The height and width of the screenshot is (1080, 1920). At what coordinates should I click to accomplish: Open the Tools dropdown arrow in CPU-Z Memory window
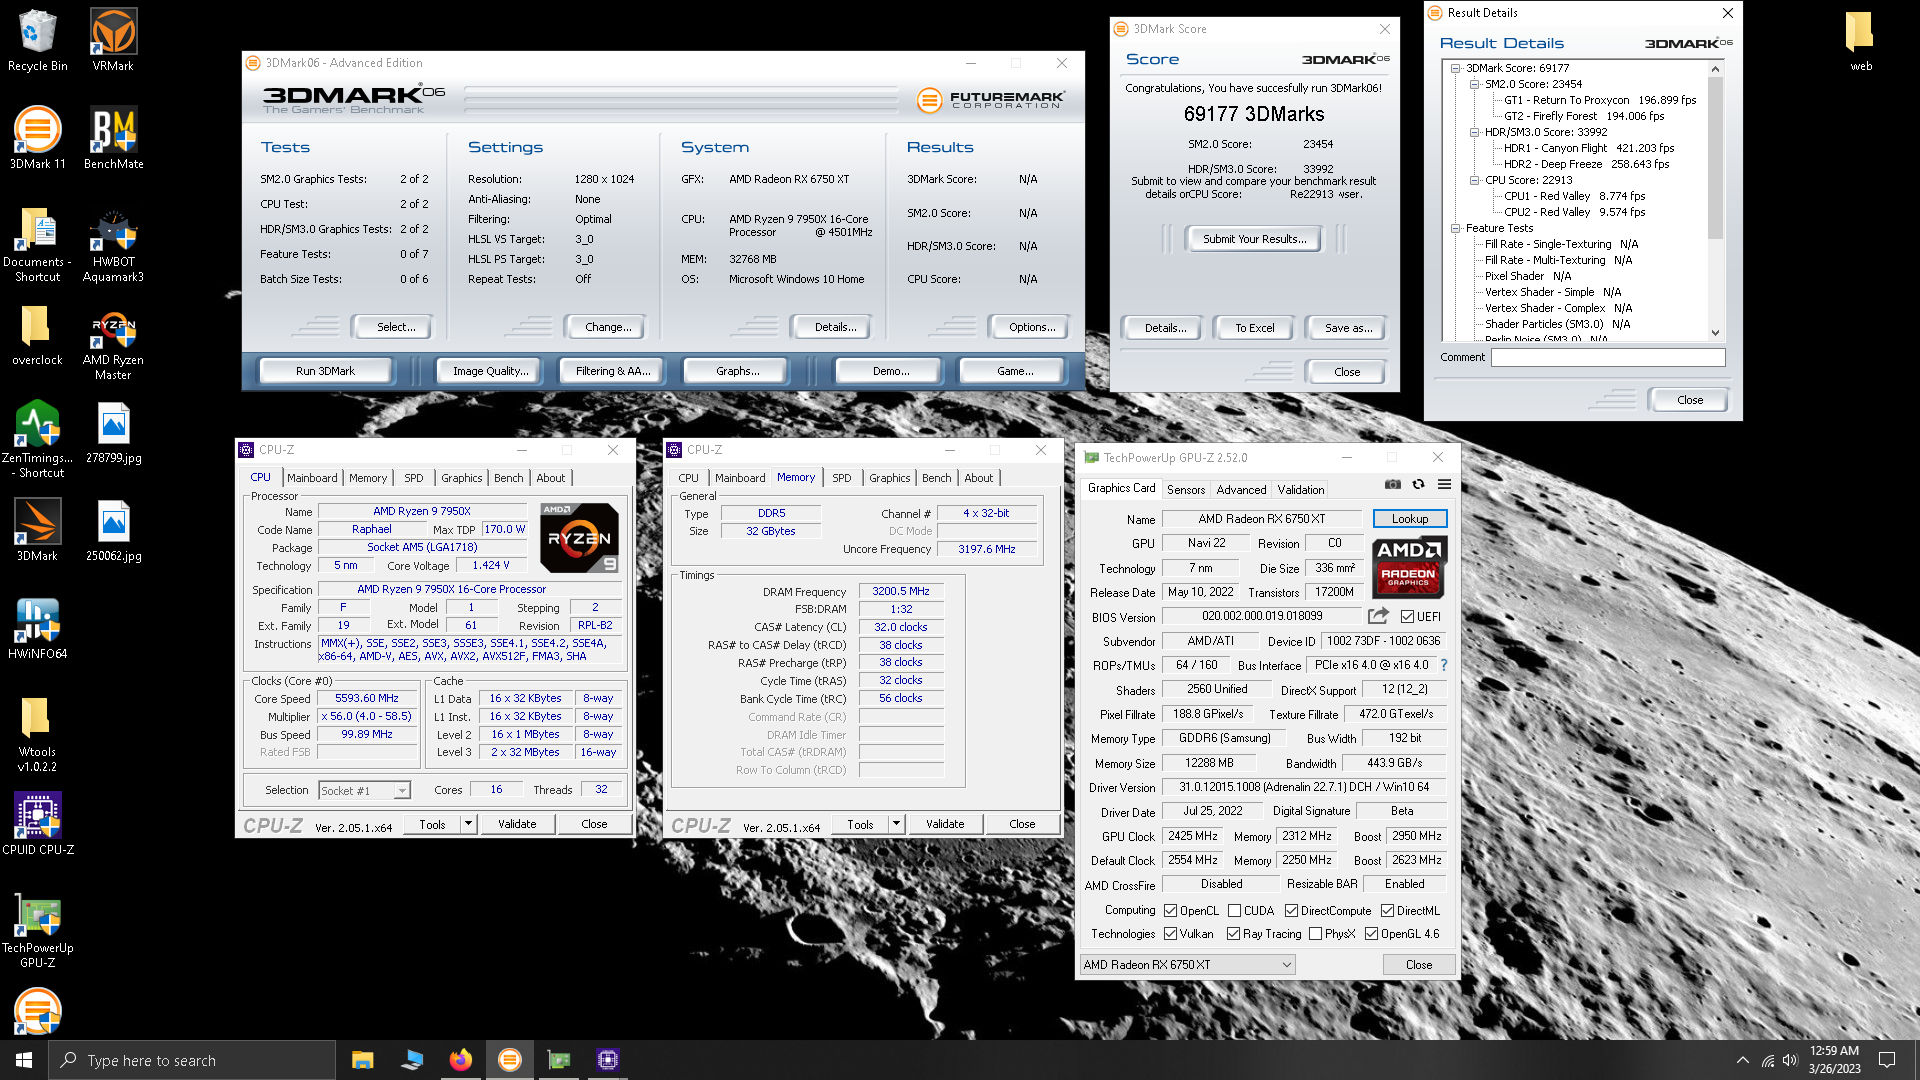pos(896,825)
